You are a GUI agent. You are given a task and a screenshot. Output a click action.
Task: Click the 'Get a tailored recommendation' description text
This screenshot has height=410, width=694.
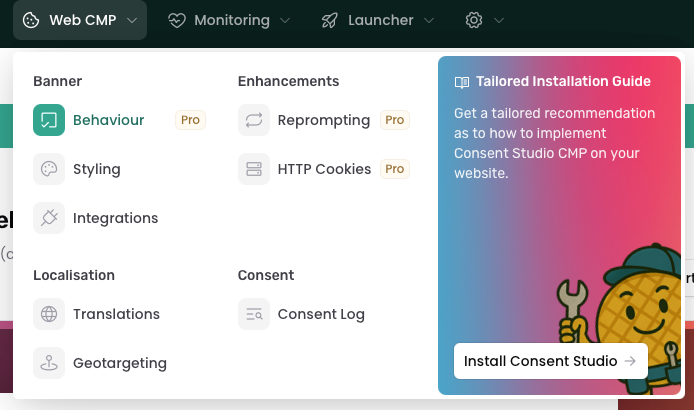click(x=555, y=143)
